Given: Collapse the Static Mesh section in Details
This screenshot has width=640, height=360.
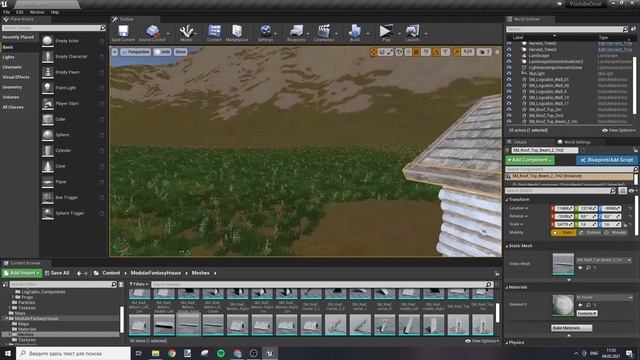Looking at the screenshot, I should tap(507, 246).
